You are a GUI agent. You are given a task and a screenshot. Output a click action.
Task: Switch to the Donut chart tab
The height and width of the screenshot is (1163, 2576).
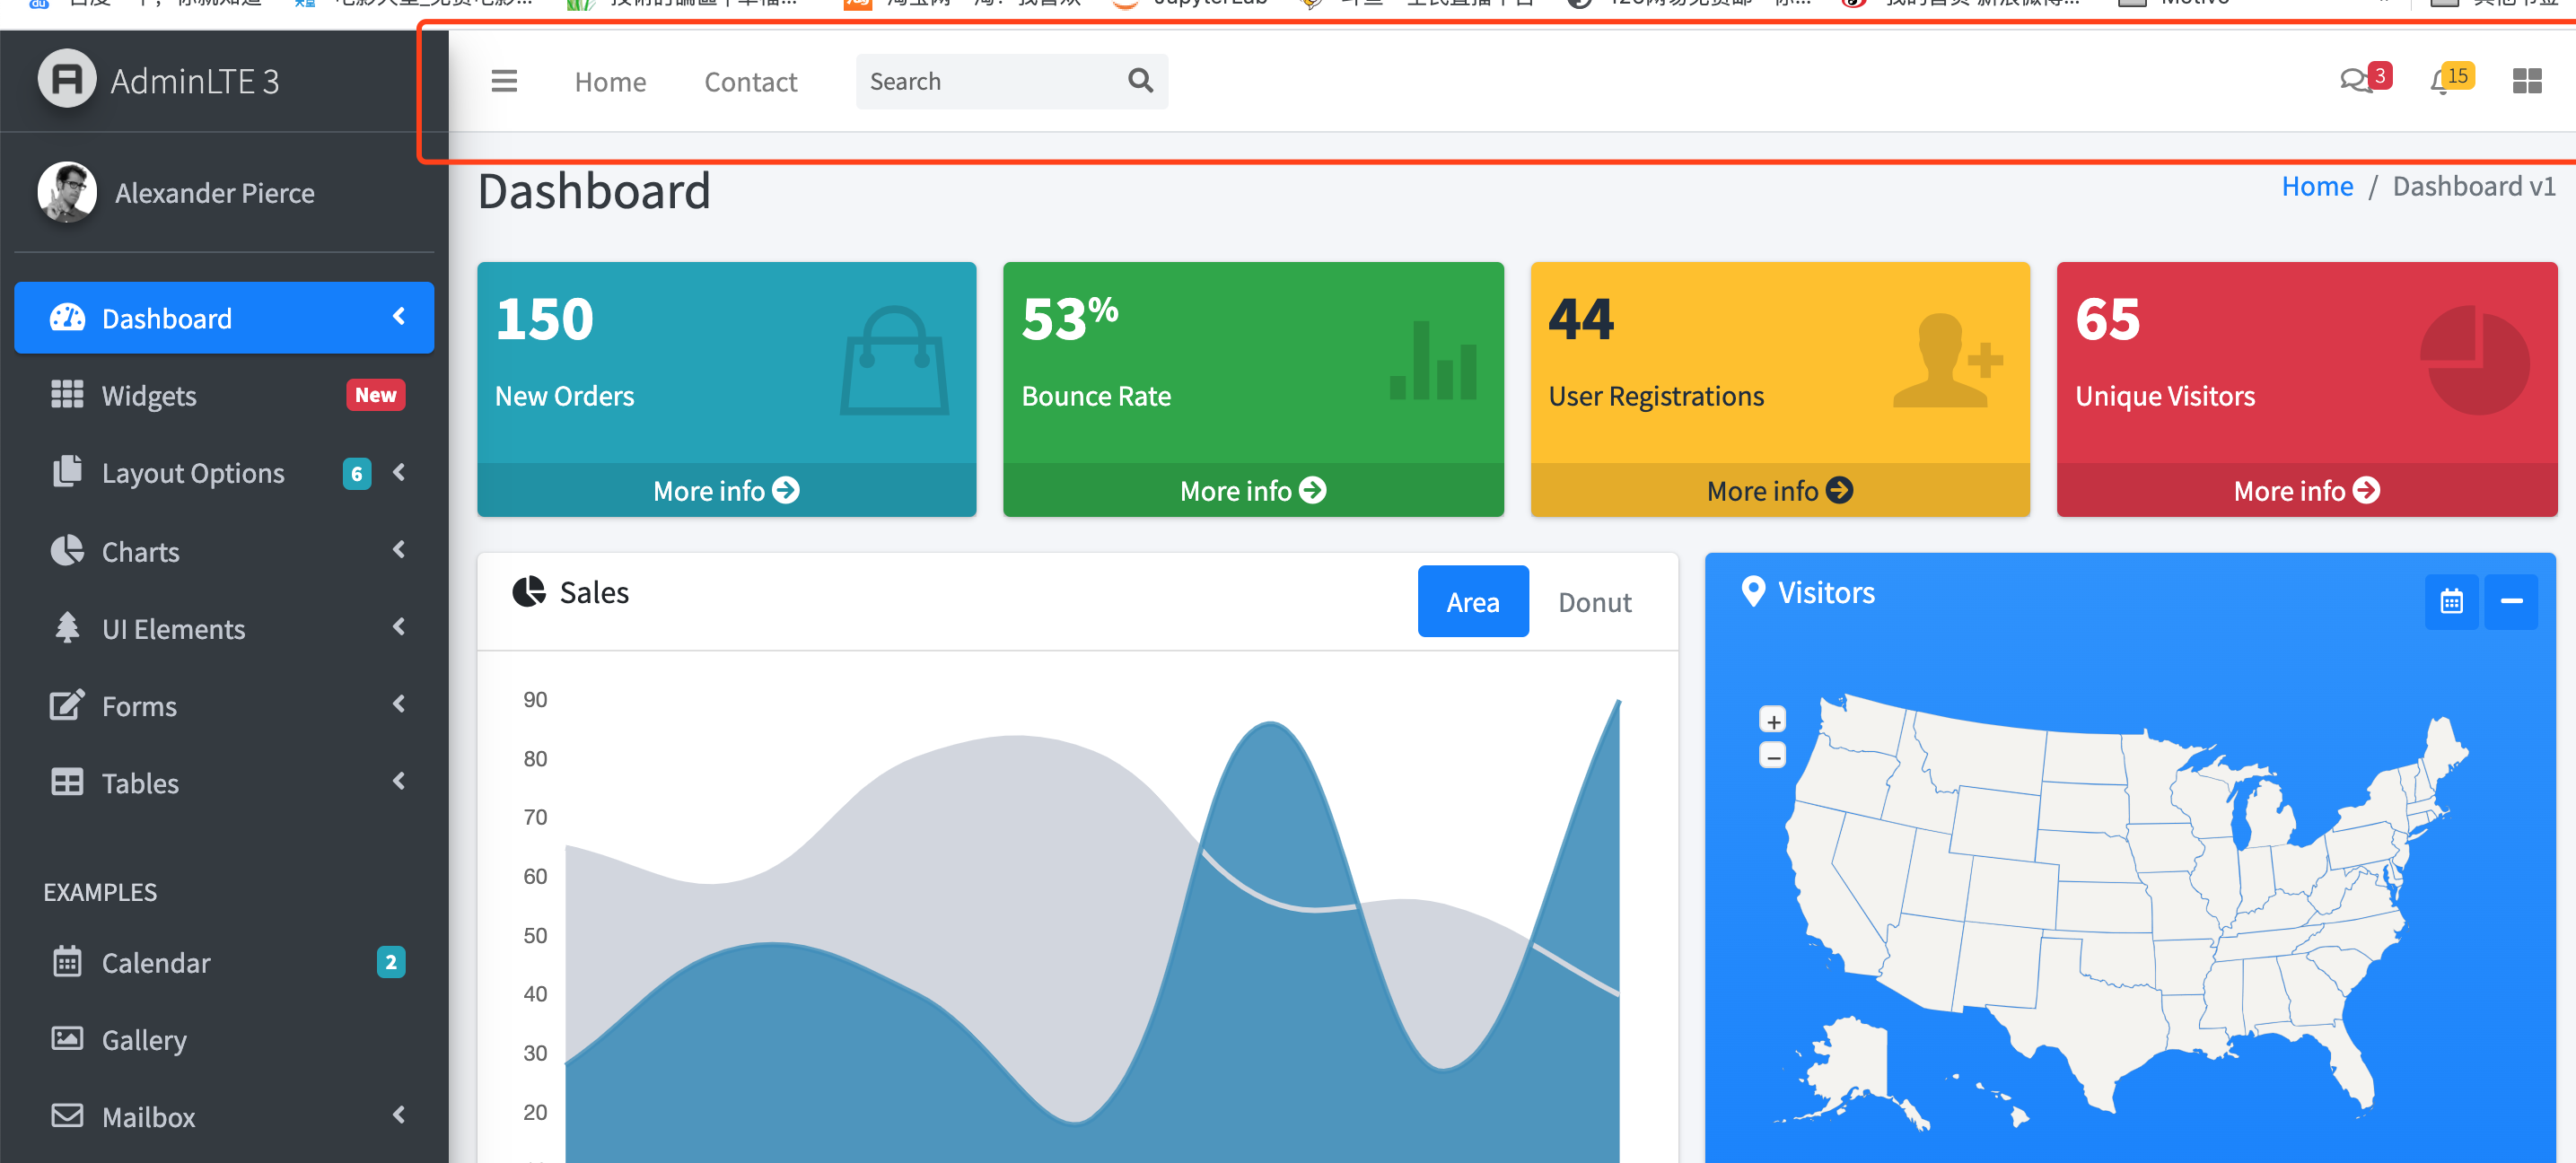pos(1594,602)
